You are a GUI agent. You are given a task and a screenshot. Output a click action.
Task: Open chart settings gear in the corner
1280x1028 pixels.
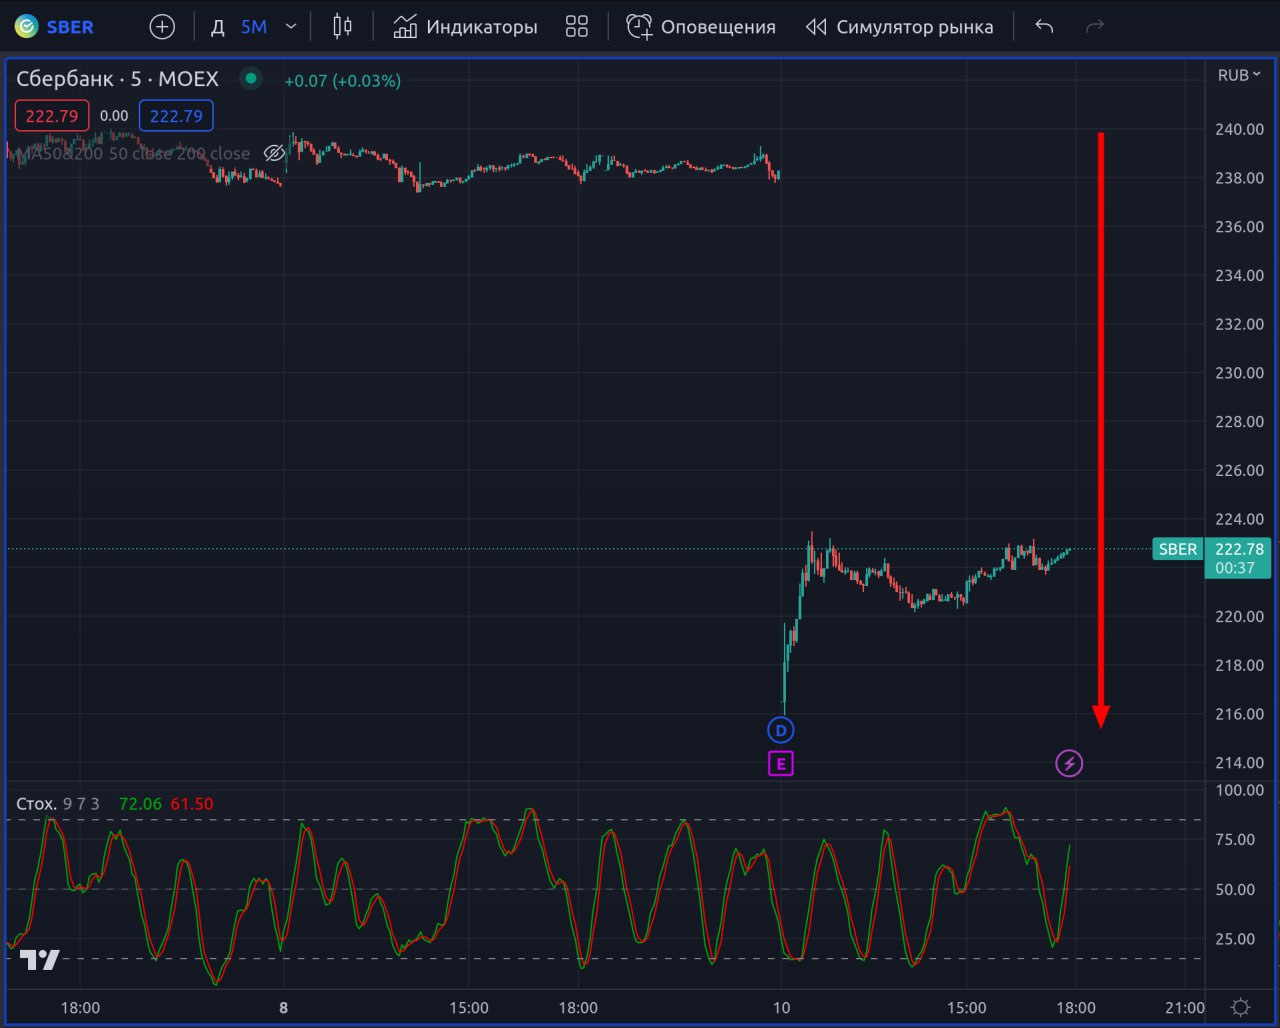[x=1241, y=1007]
